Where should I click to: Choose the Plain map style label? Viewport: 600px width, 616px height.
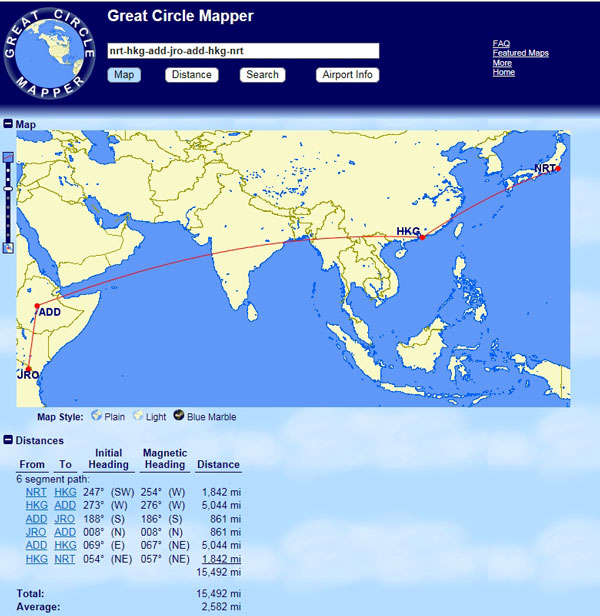[x=114, y=417]
